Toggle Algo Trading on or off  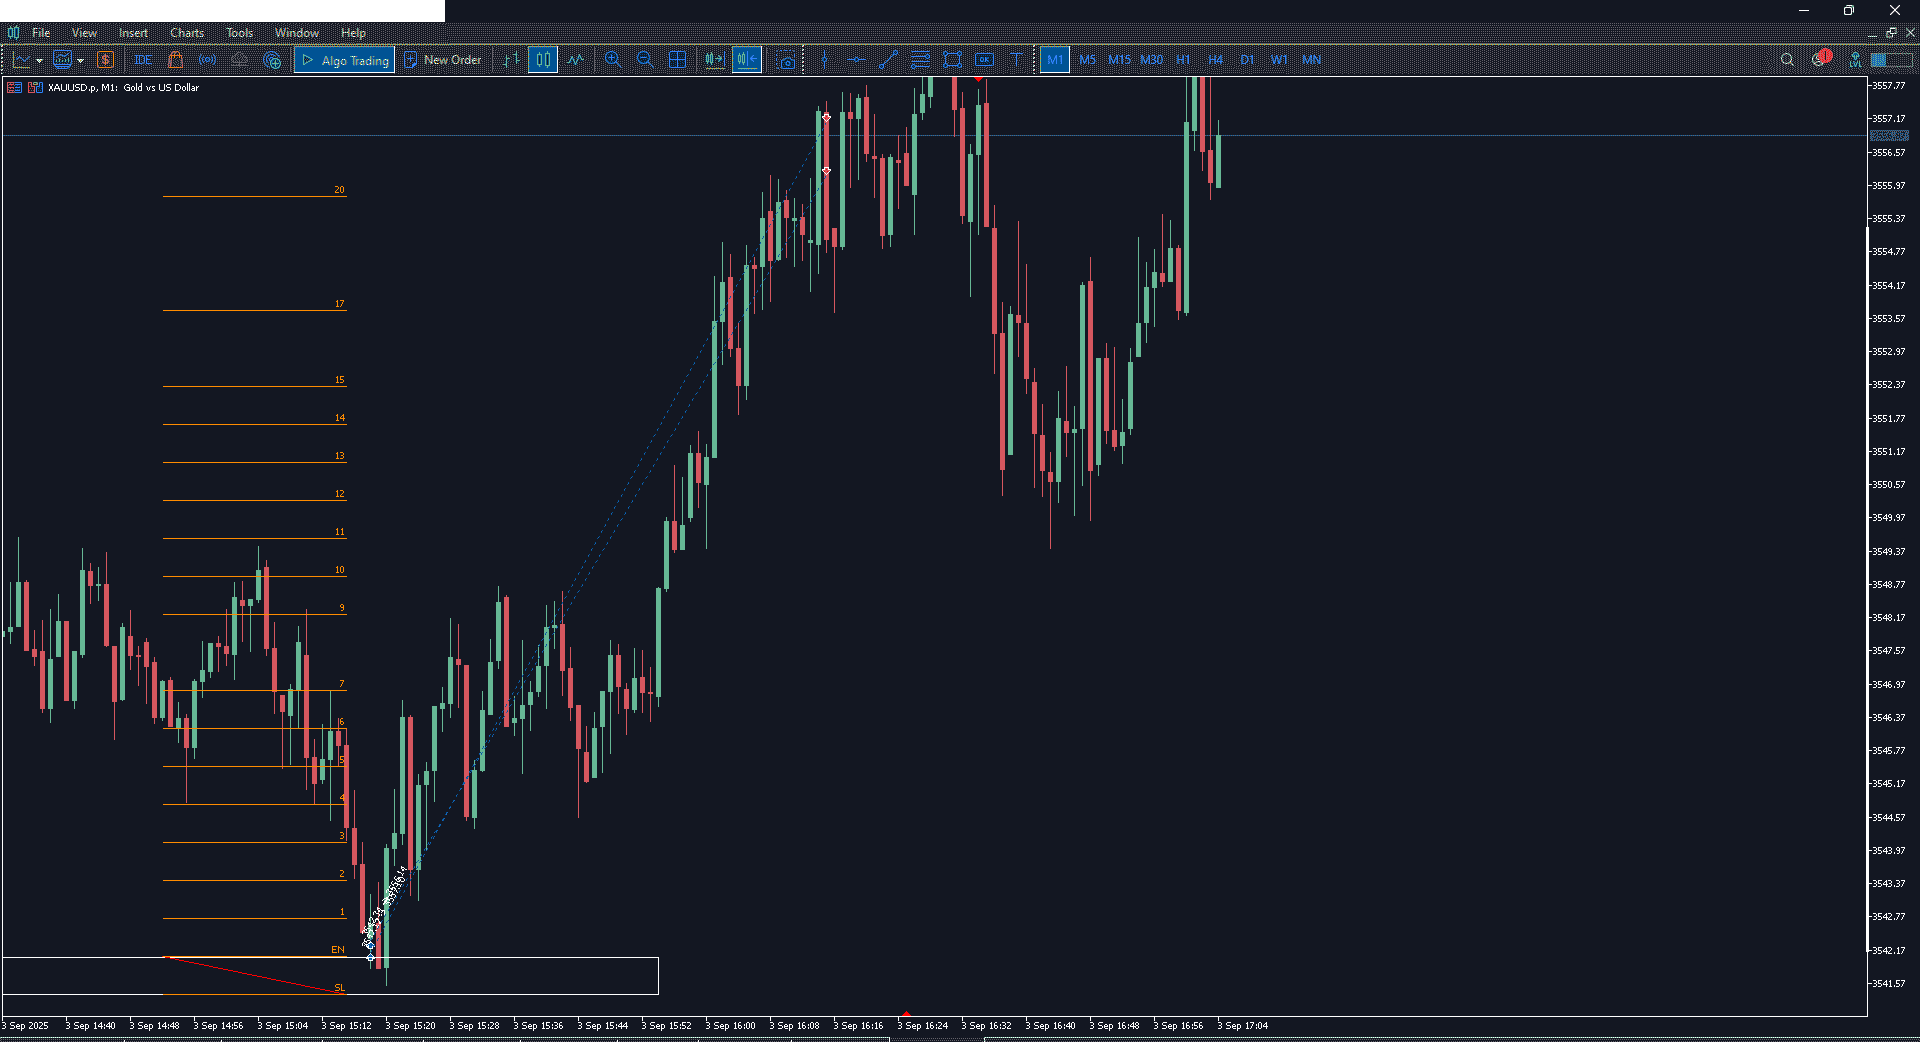(345, 60)
